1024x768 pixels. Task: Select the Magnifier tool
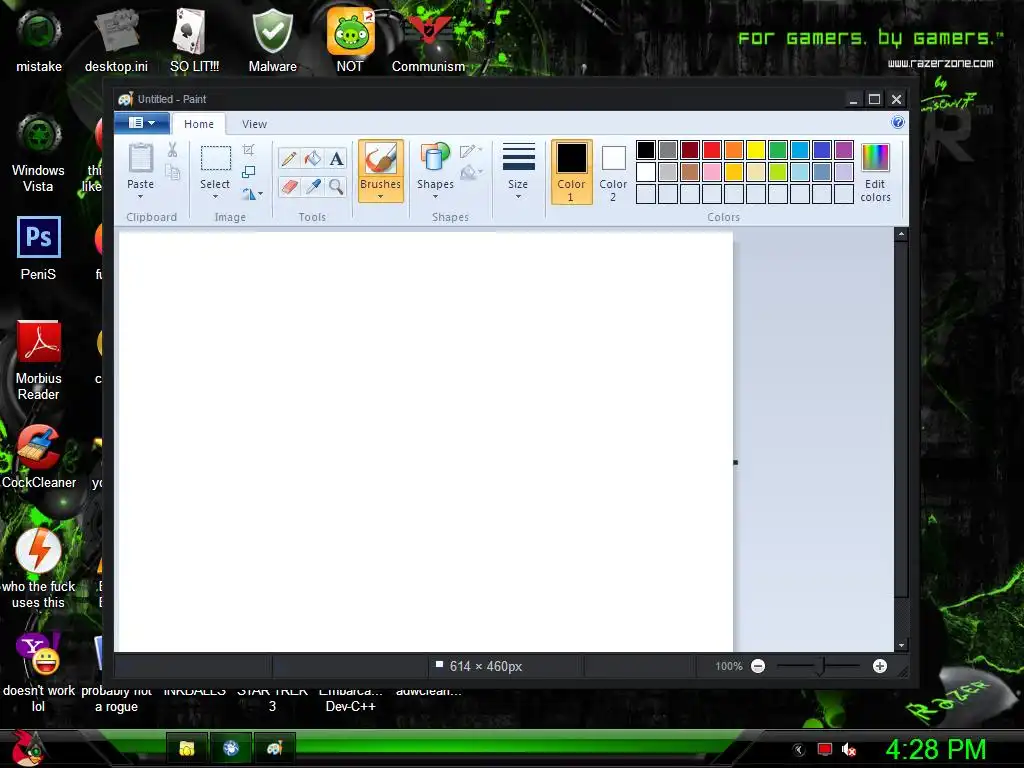[336, 187]
